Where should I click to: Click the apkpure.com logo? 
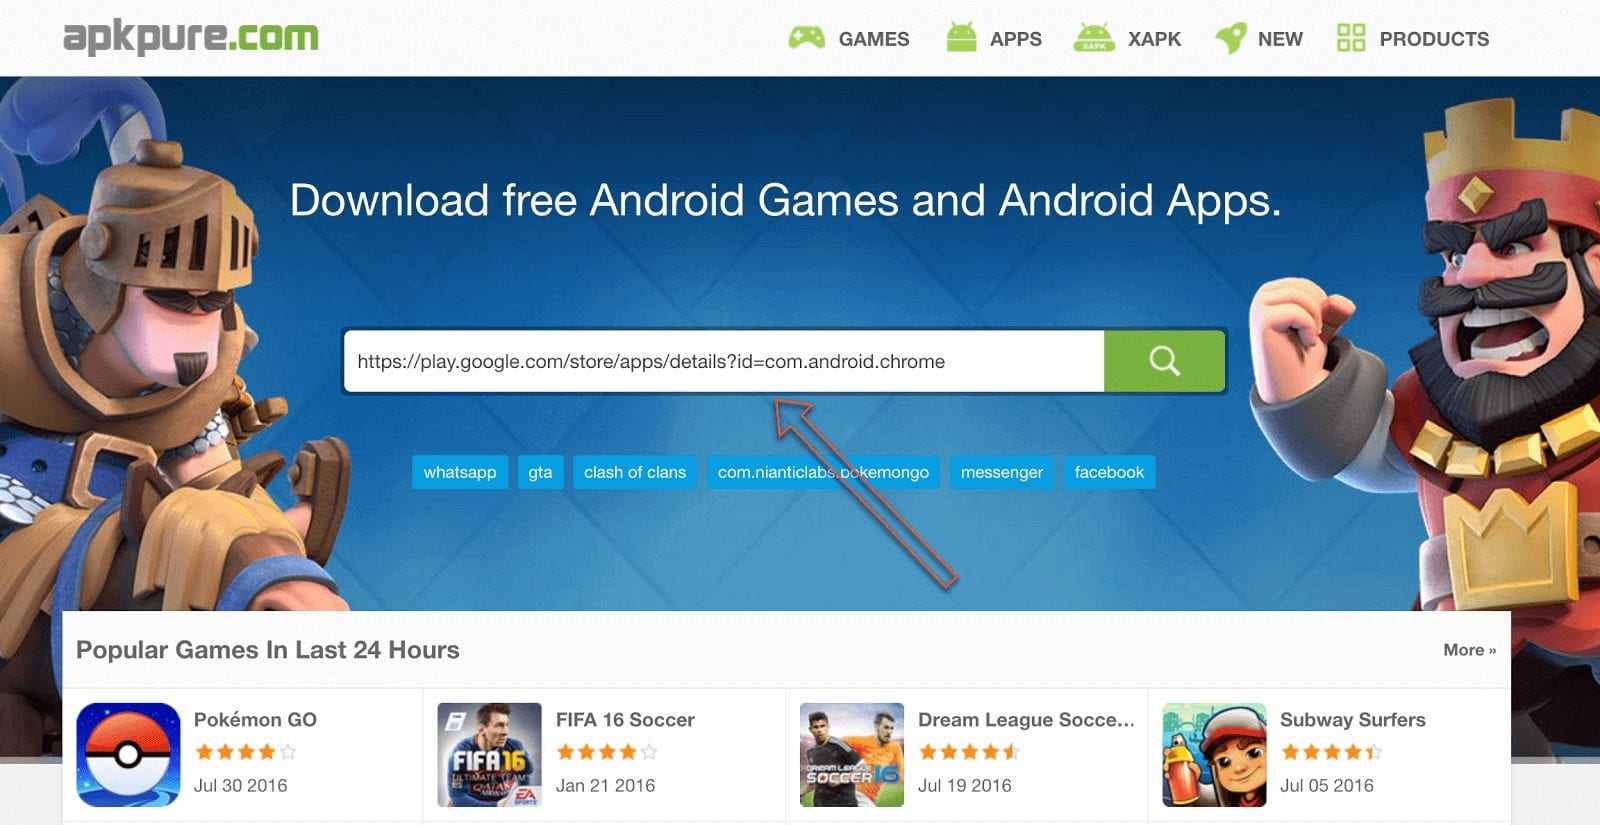point(190,37)
